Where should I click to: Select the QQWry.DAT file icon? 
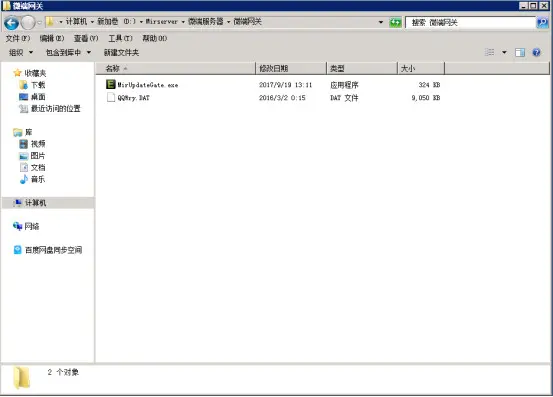(x=111, y=97)
